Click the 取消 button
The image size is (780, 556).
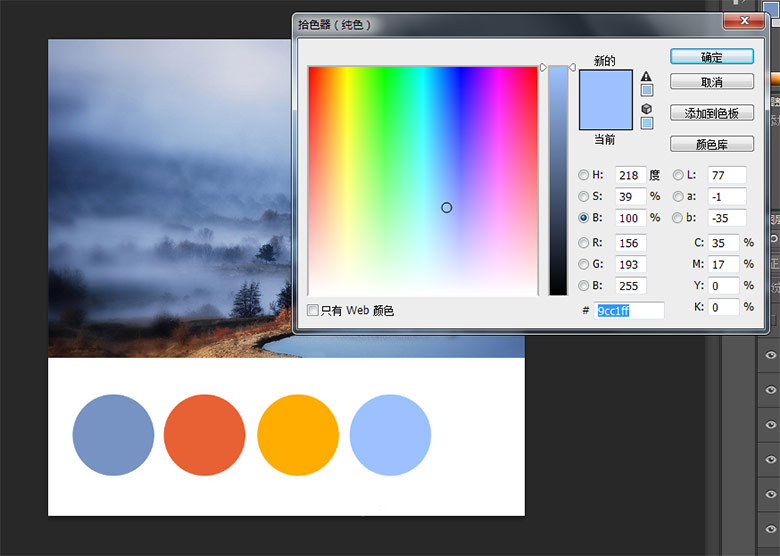pos(712,82)
